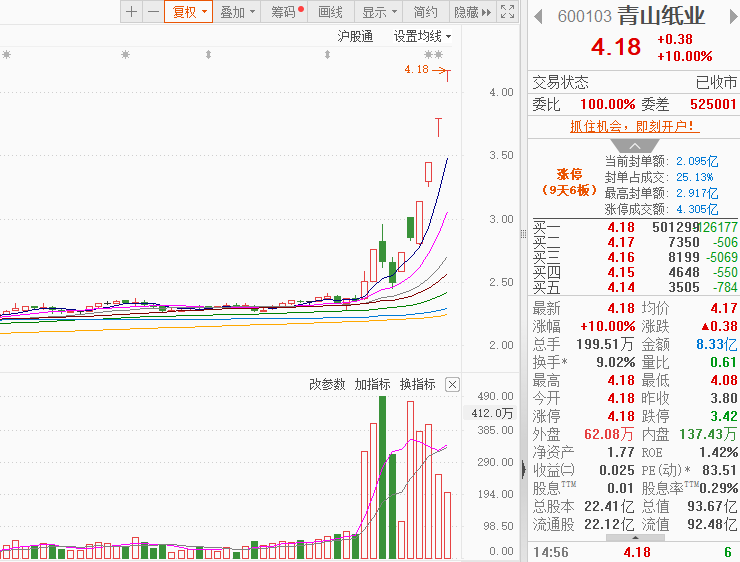The height and width of the screenshot is (562, 740).
Task: Open the 复权 dropdown
Action: 189,12
